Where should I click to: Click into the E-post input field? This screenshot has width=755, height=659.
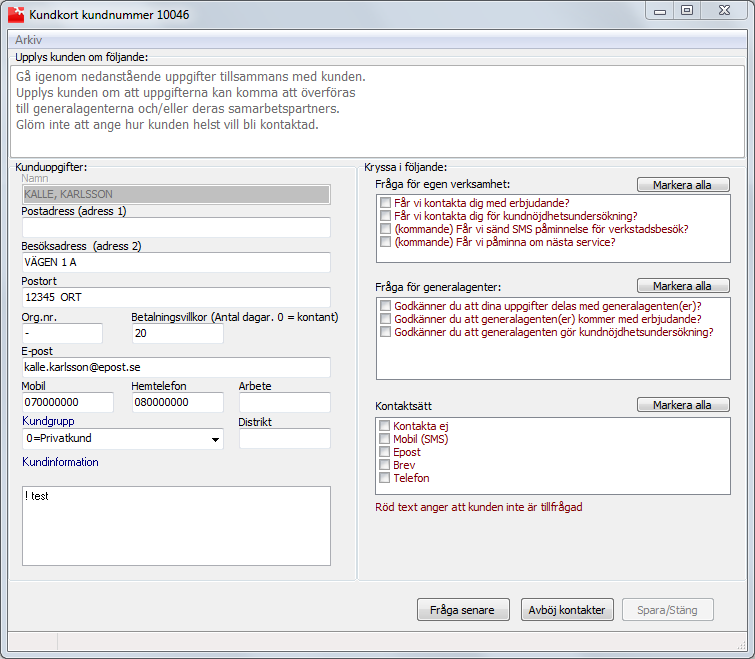pos(176,367)
